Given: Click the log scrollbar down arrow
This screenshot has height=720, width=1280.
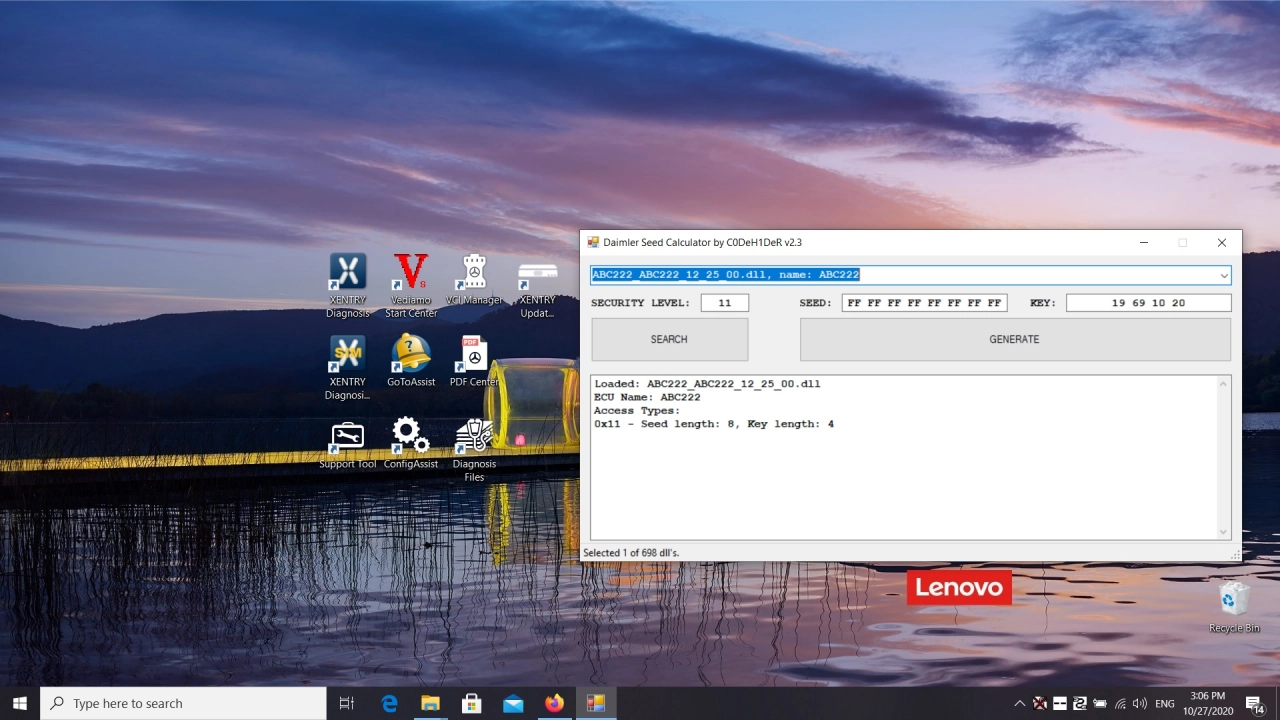Looking at the screenshot, I should tap(1223, 532).
